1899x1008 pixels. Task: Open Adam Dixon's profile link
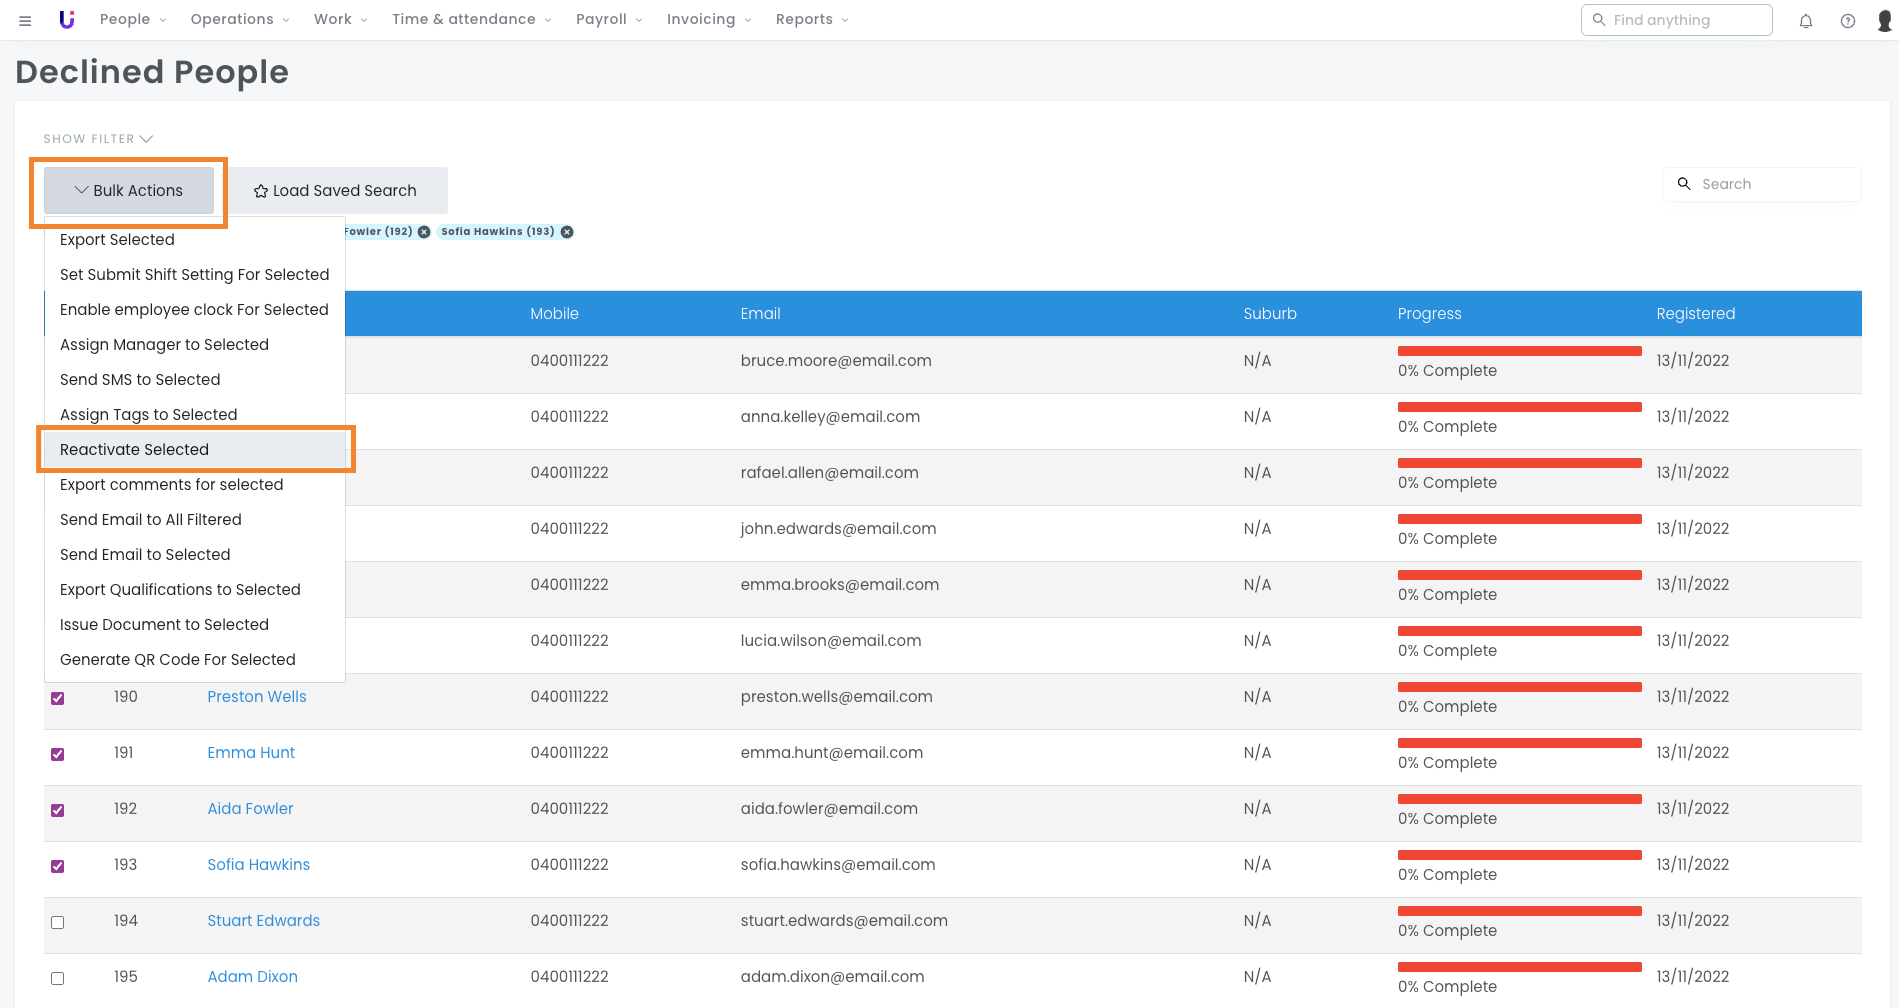point(252,977)
